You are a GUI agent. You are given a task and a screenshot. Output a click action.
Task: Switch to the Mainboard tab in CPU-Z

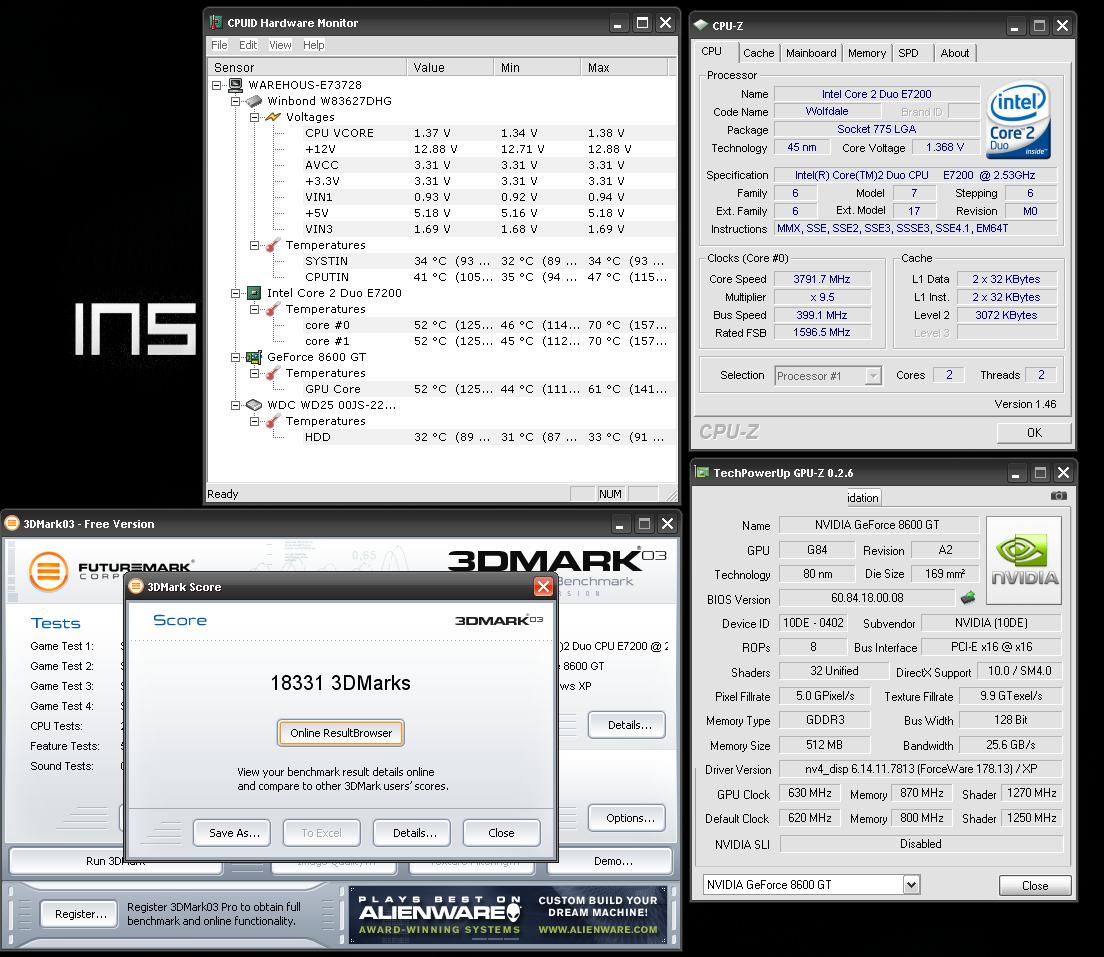tap(811, 53)
